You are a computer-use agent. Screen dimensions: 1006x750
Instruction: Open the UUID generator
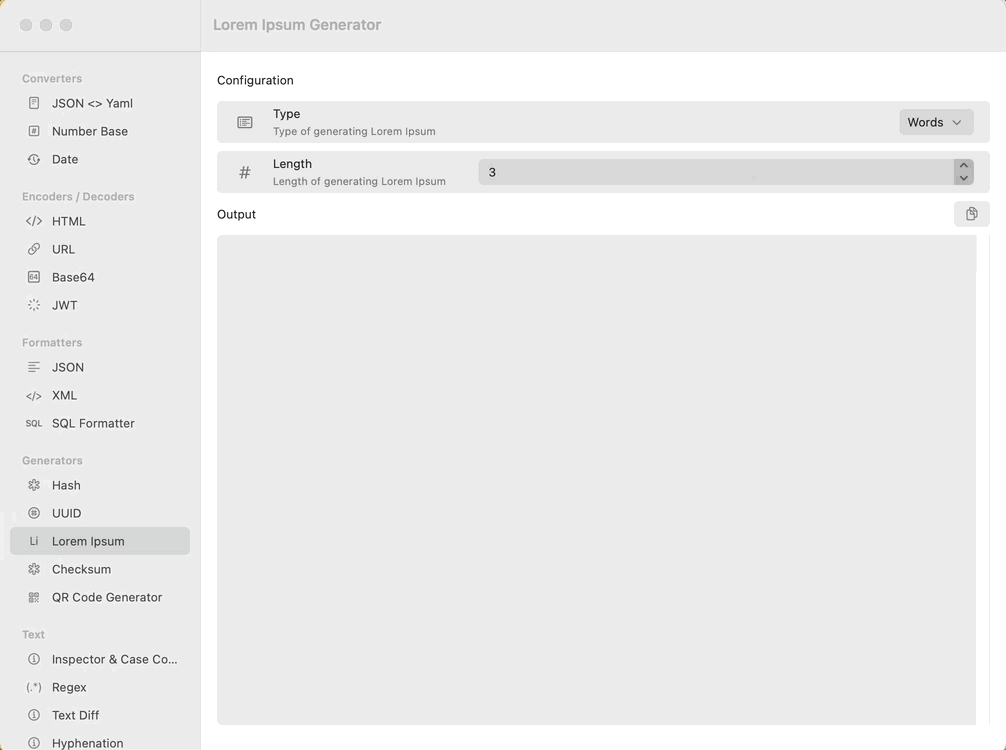(100, 513)
